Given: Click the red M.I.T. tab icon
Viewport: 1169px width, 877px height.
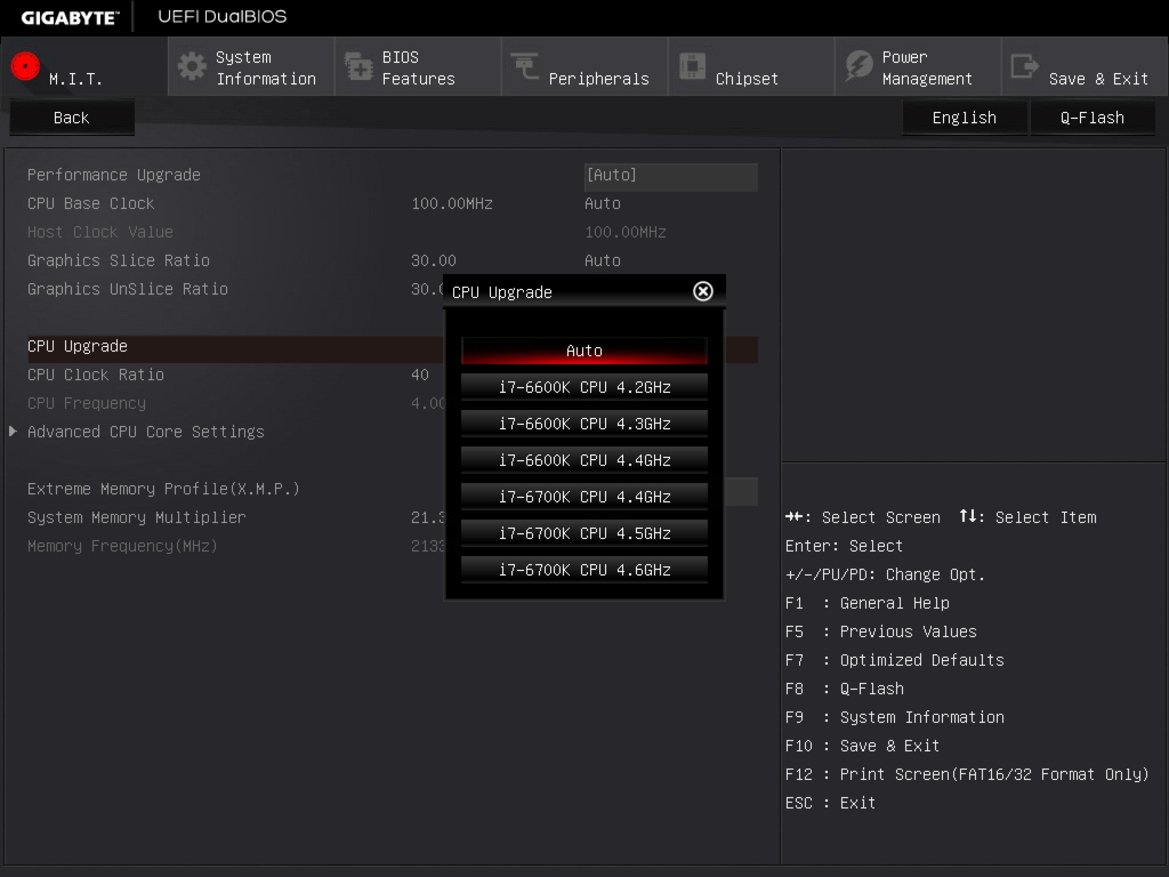Looking at the screenshot, I should [x=25, y=66].
